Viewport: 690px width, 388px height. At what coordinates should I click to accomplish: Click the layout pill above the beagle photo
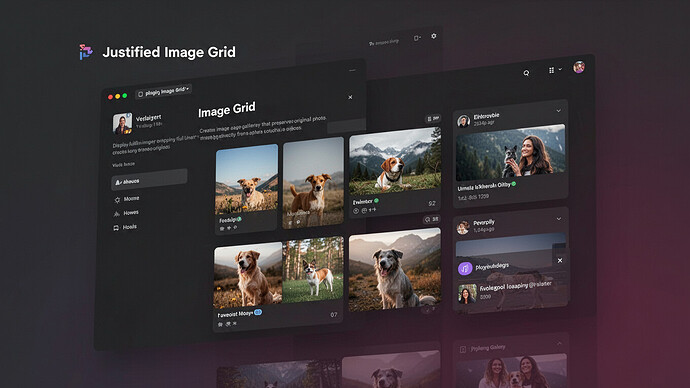tap(433, 118)
